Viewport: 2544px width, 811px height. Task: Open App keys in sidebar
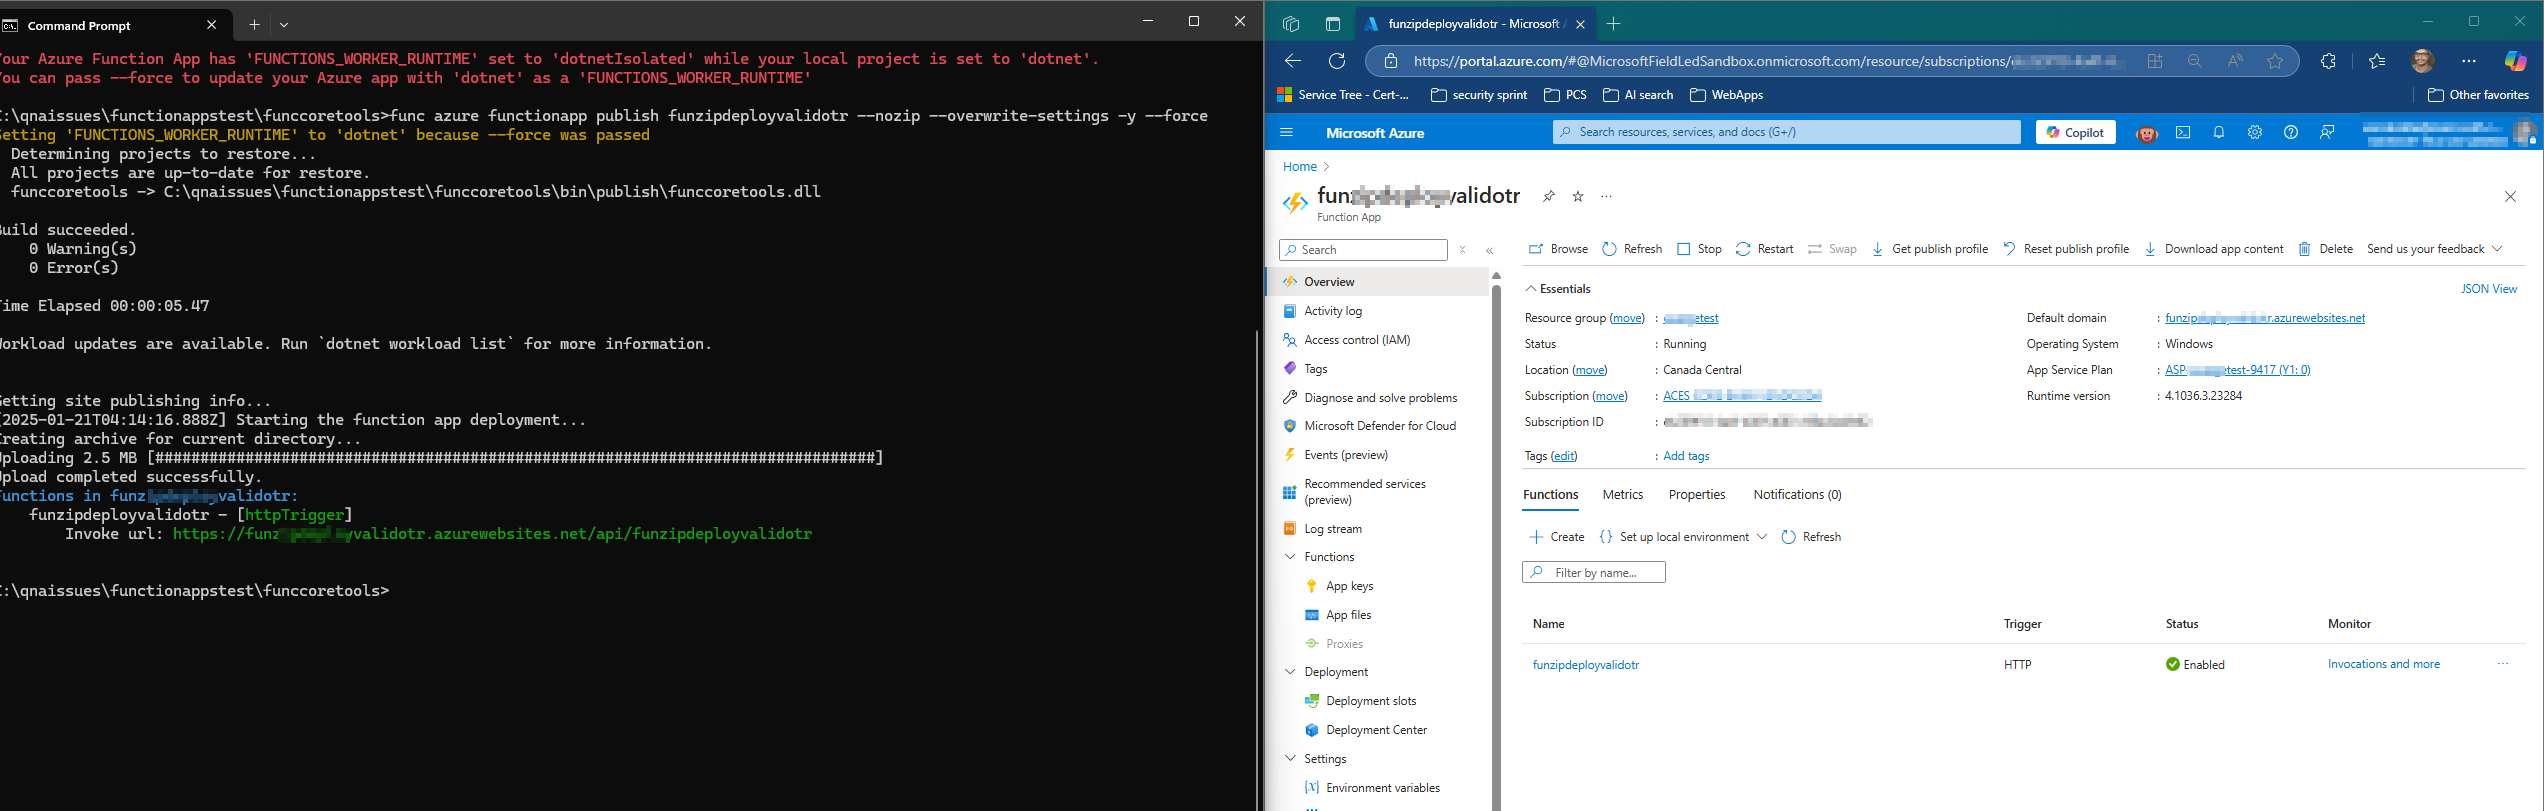(1349, 586)
